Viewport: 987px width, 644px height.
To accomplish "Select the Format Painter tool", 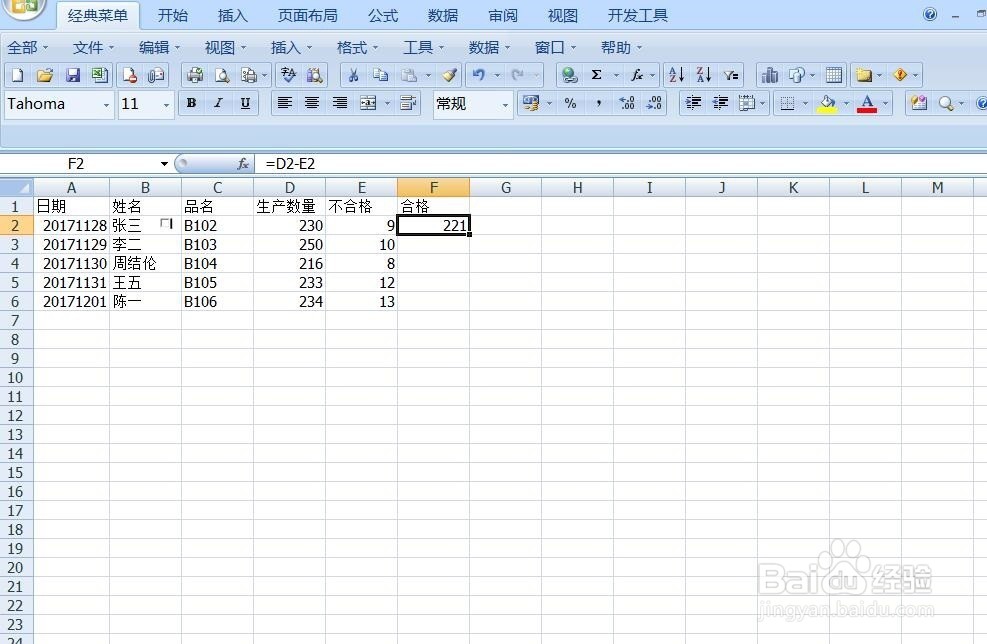I will click(448, 75).
